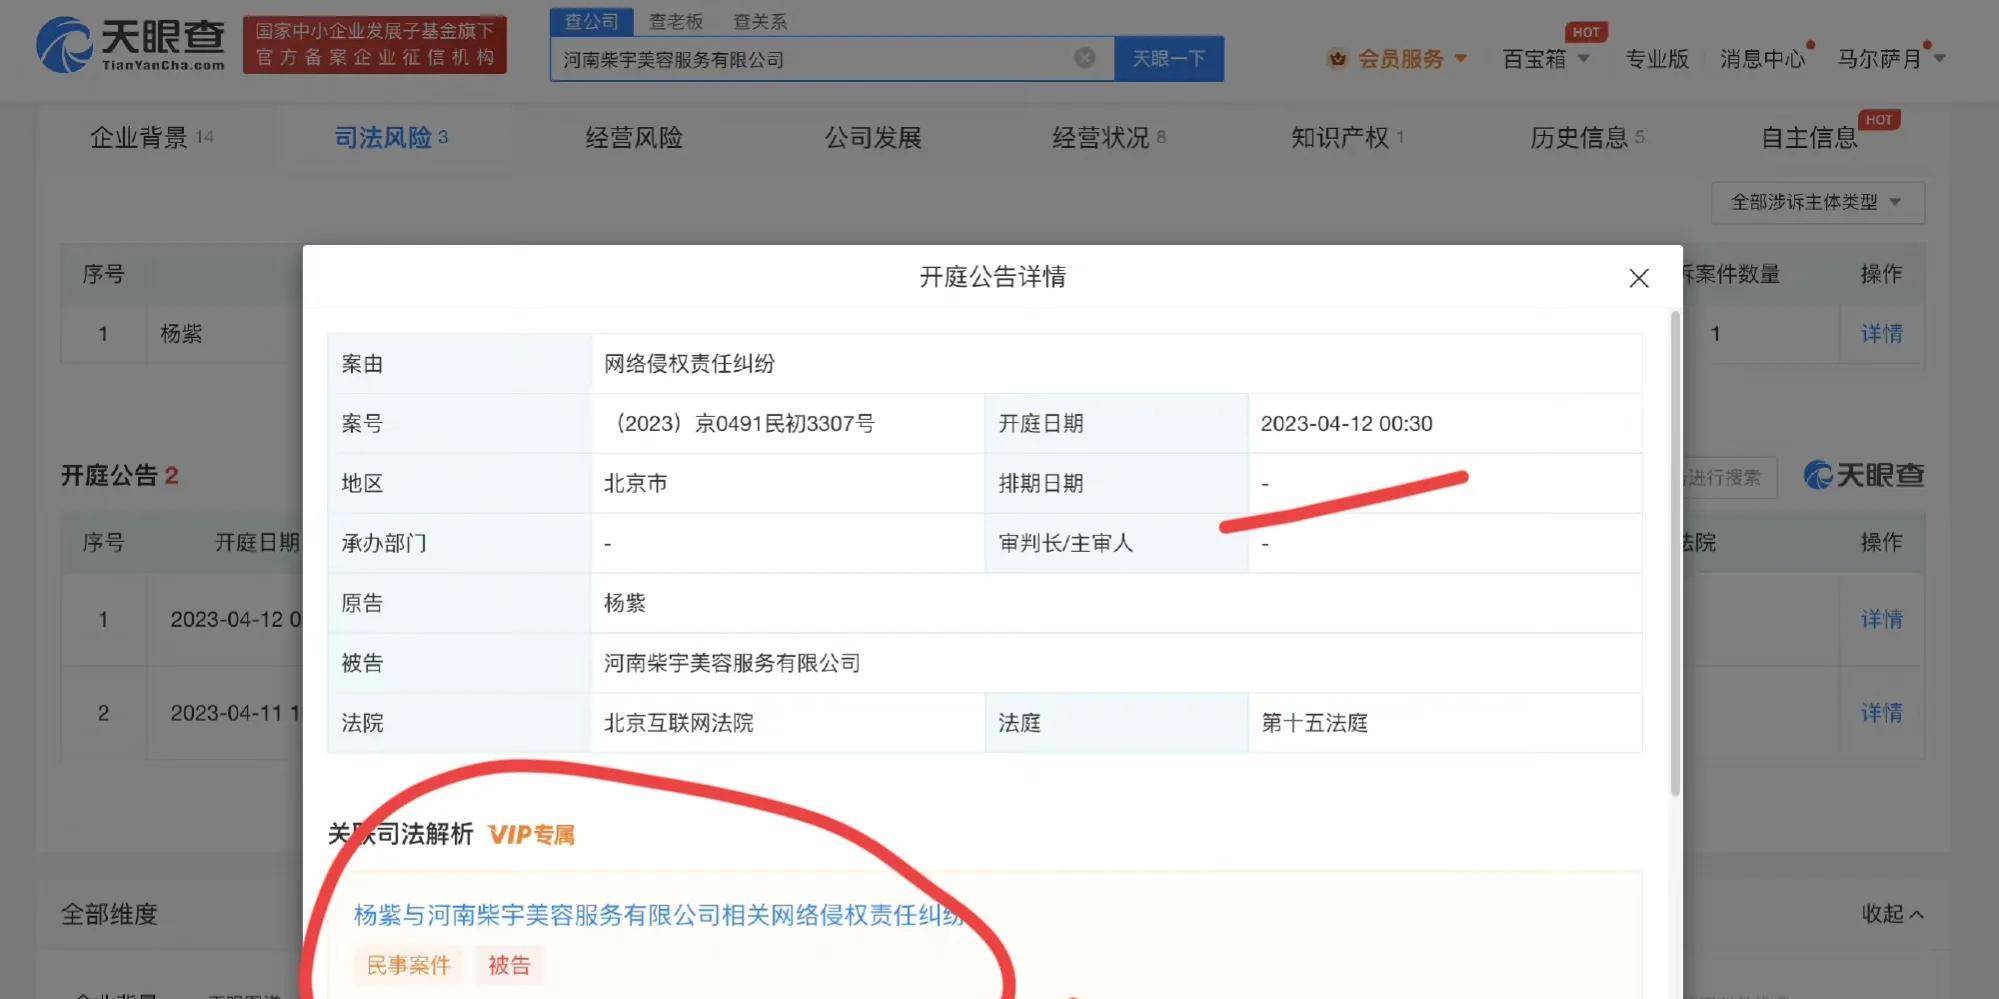Click the courtroom value 第十五法庭
Image resolution: width=1999 pixels, height=999 pixels.
tap(1314, 723)
